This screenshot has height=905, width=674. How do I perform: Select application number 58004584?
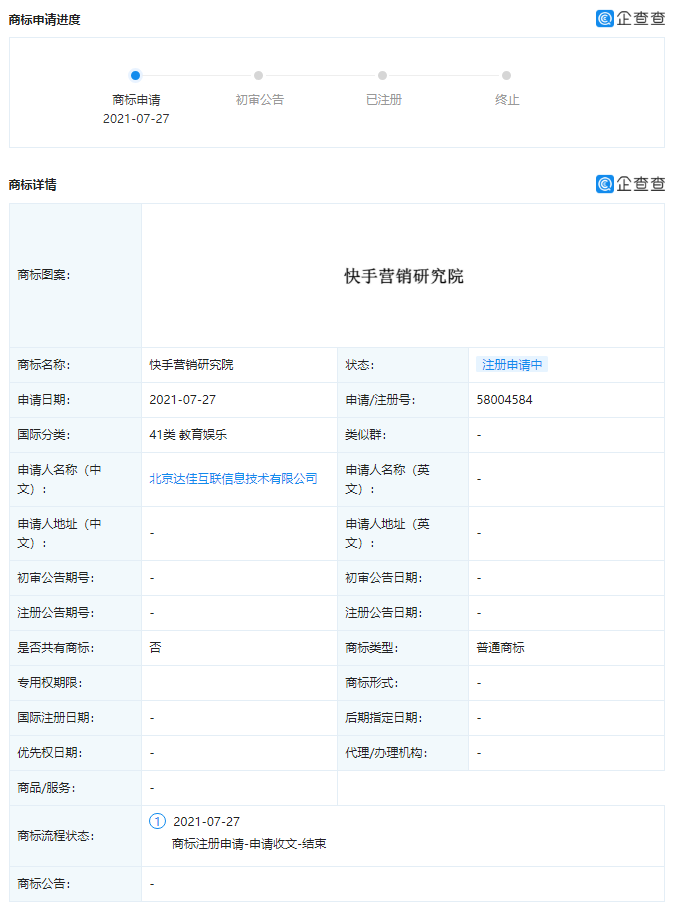(x=504, y=399)
